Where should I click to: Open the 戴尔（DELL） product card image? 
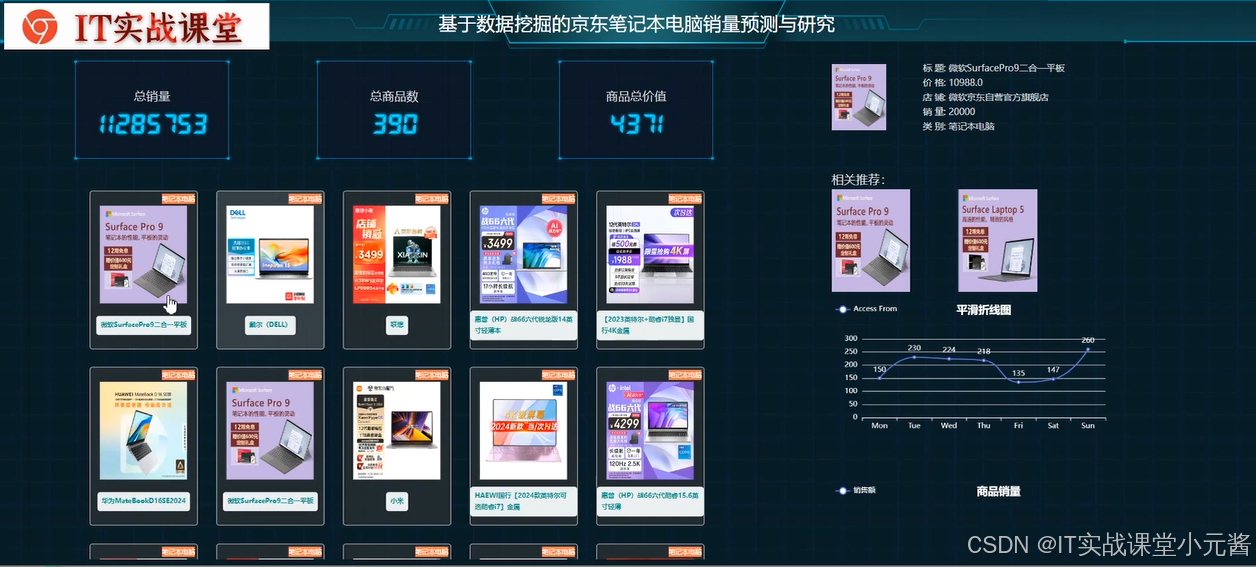click(x=270, y=254)
